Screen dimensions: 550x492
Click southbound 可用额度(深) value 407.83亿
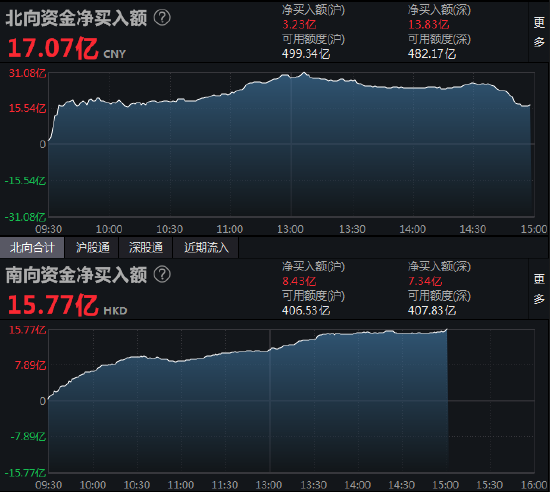[x=432, y=310]
